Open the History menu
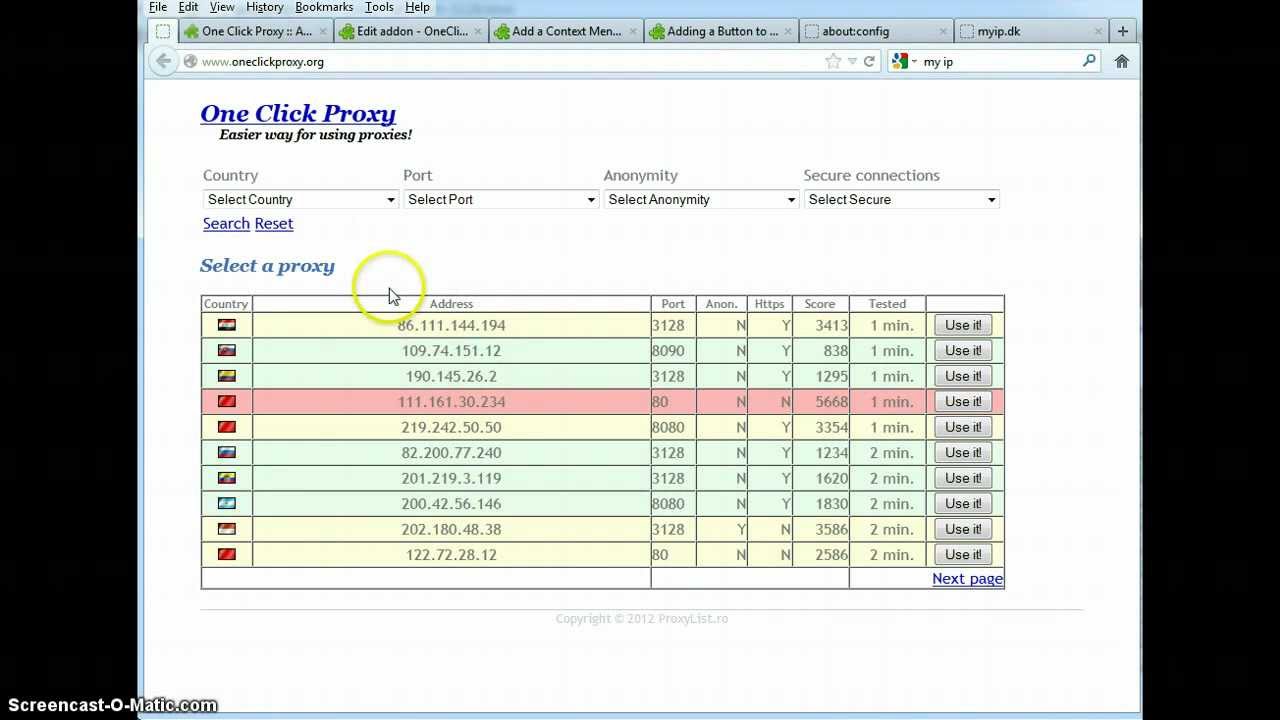This screenshot has height=720, width=1280. point(264,7)
